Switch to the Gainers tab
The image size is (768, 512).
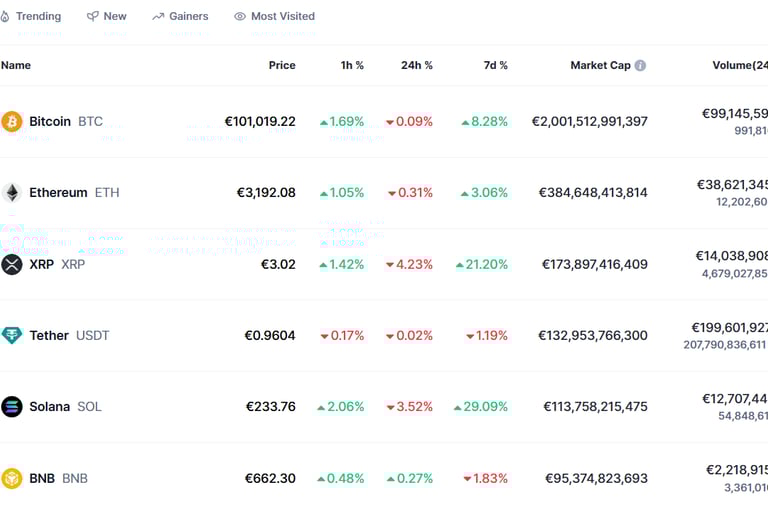(x=180, y=16)
